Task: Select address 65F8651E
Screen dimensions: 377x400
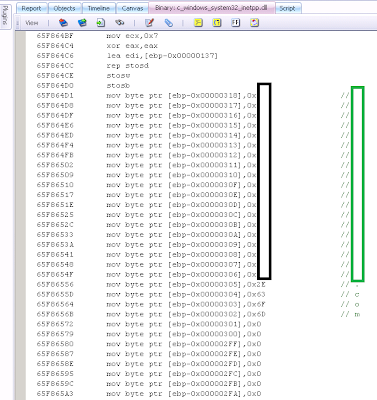Action: click(55, 205)
